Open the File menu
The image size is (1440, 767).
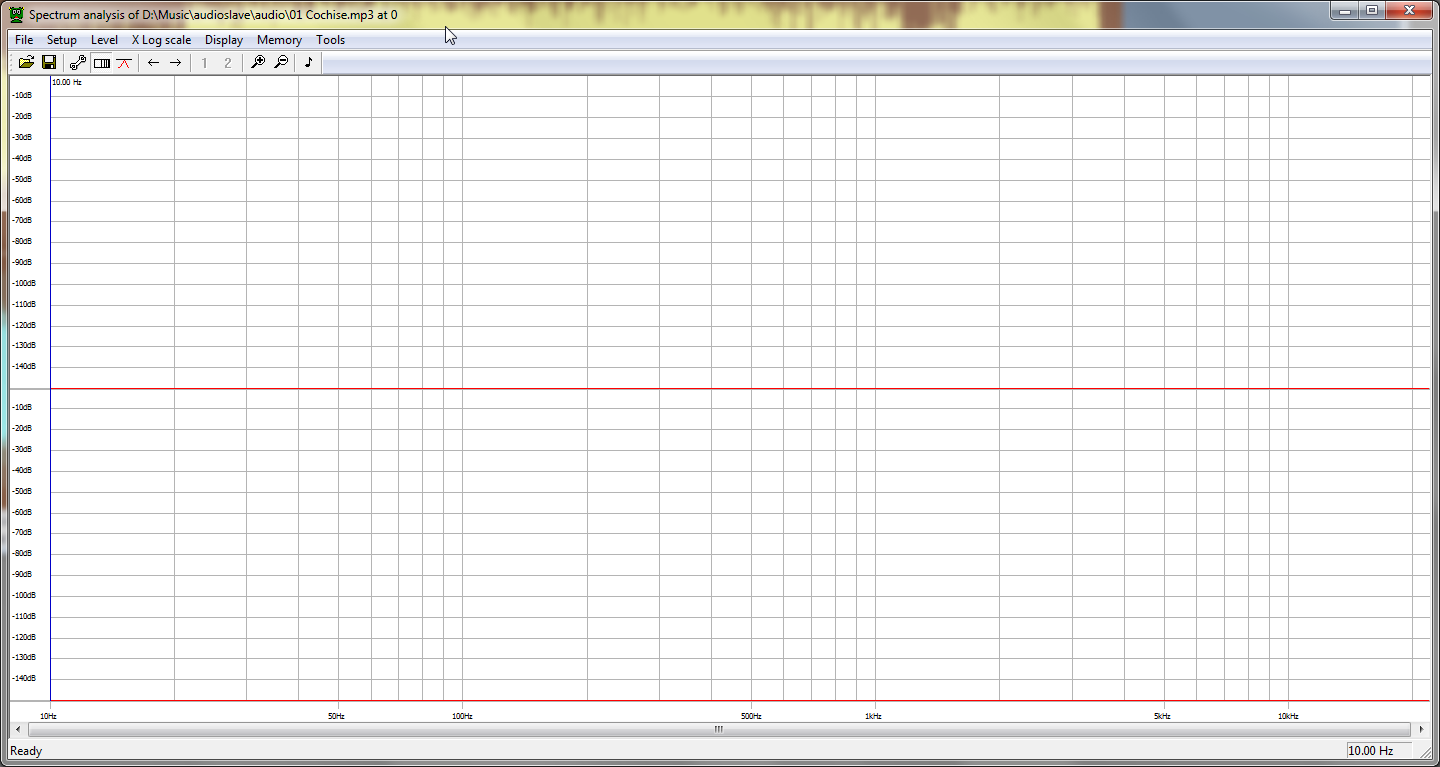[24, 40]
